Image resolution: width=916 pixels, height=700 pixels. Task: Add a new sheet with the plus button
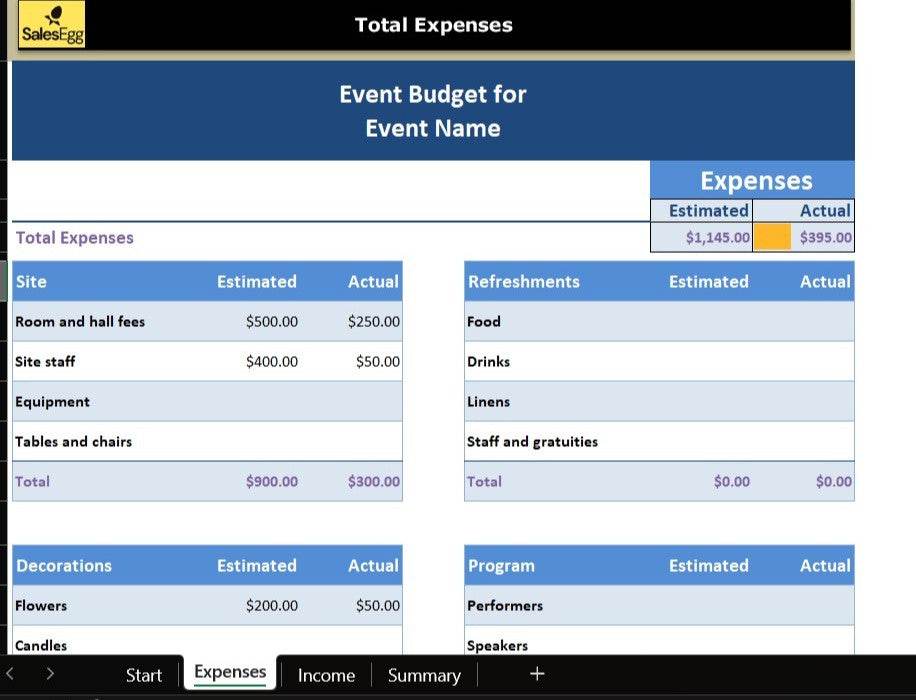pyautogui.click(x=537, y=674)
